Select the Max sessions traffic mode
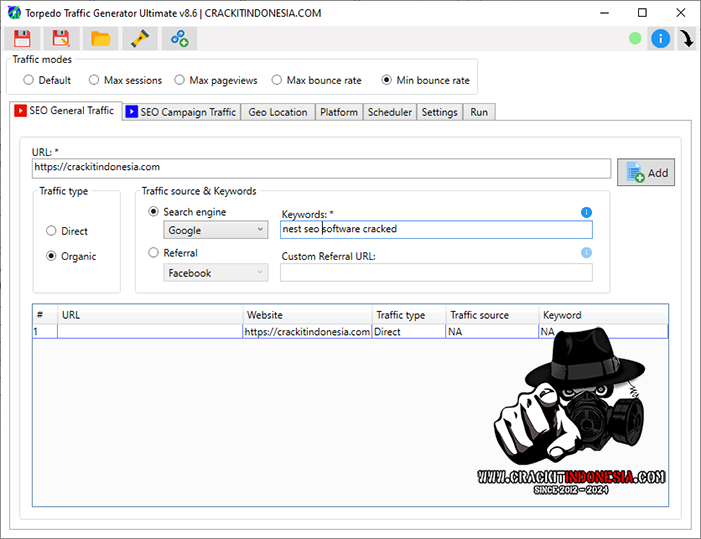This screenshot has height=539, width=701. [x=94, y=80]
